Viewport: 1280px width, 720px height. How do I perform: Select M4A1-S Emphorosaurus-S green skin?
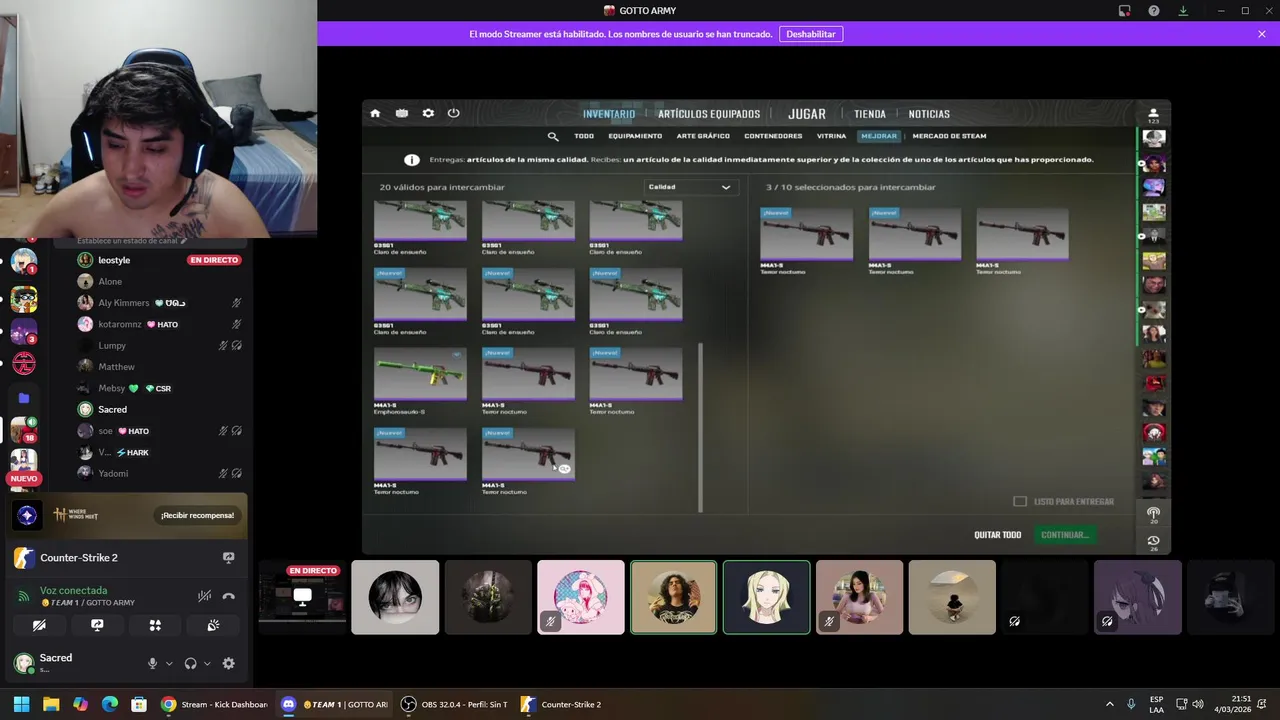(420, 381)
